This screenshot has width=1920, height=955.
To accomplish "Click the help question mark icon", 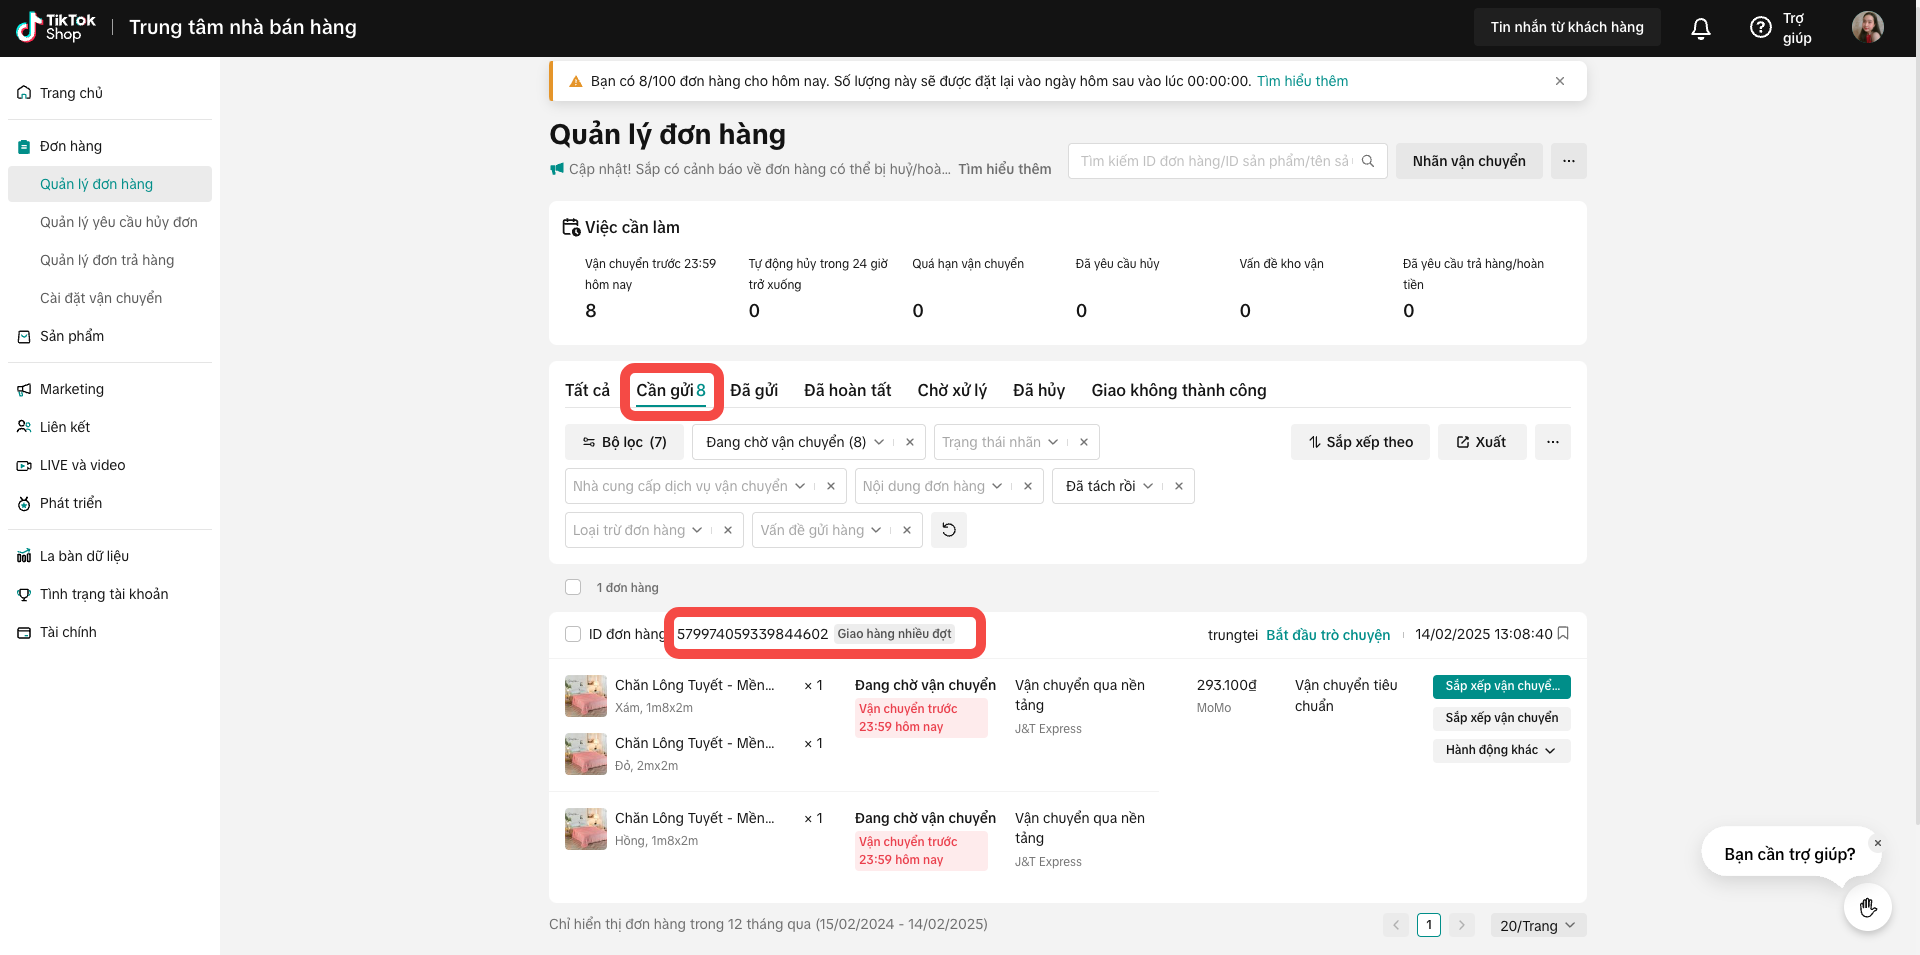I will [x=1760, y=28].
